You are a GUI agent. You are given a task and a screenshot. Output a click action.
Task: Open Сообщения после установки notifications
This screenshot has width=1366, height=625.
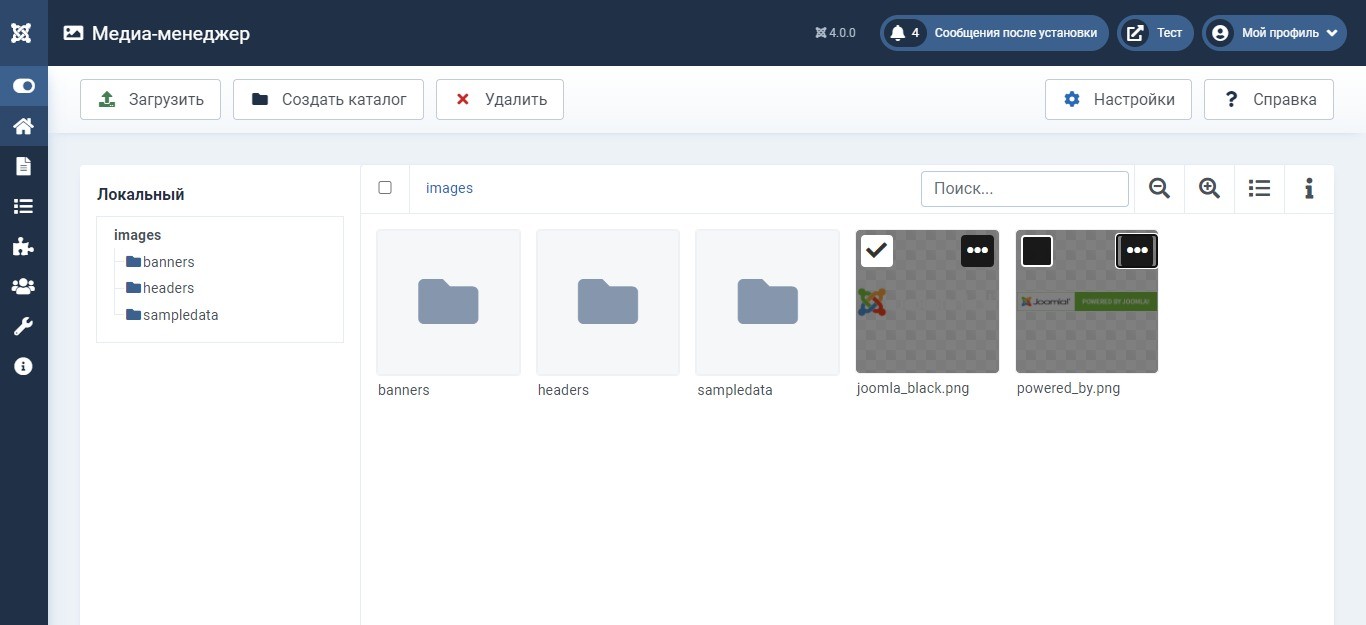994,33
